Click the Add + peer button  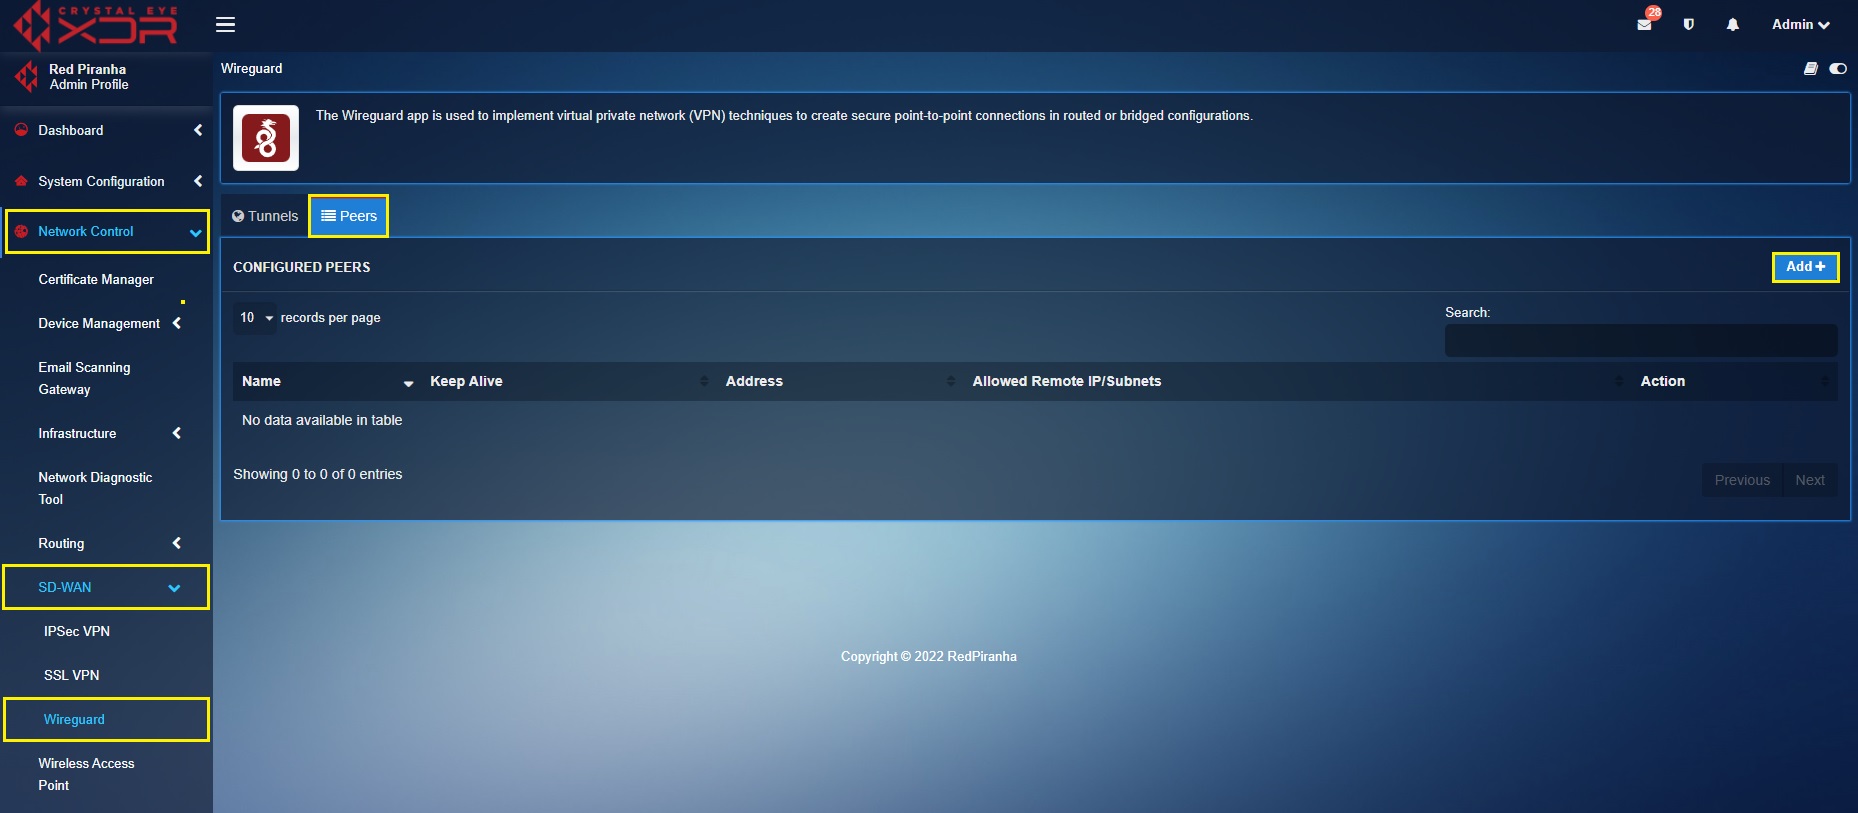click(x=1806, y=267)
